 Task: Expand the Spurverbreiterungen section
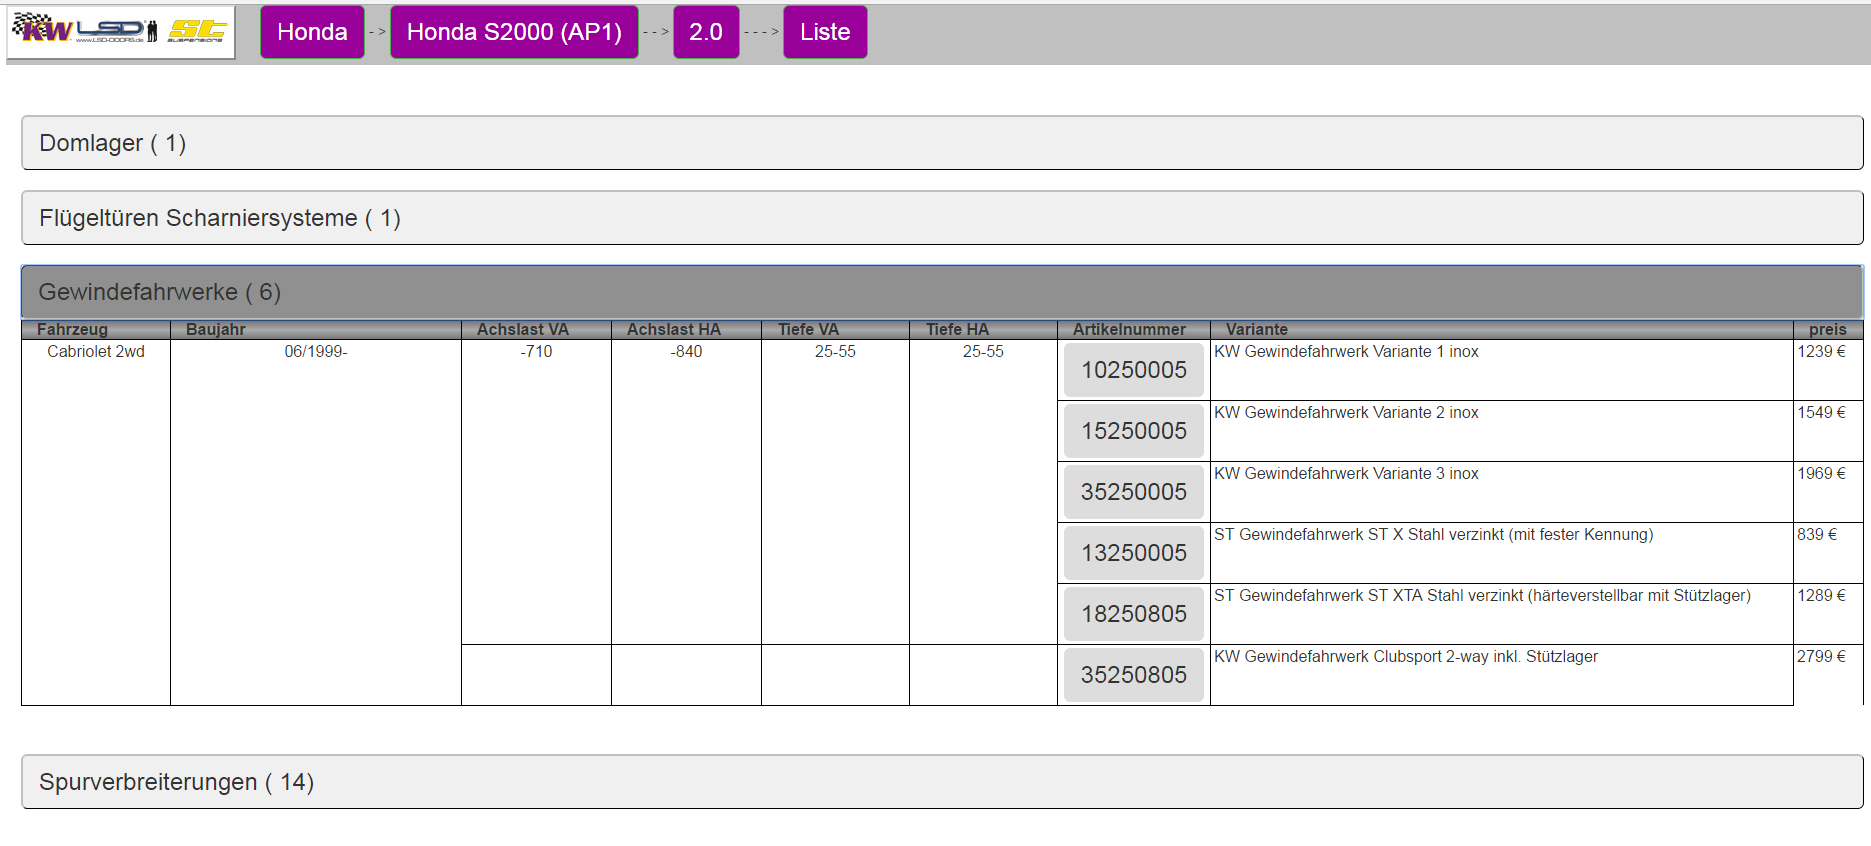click(x=941, y=782)
